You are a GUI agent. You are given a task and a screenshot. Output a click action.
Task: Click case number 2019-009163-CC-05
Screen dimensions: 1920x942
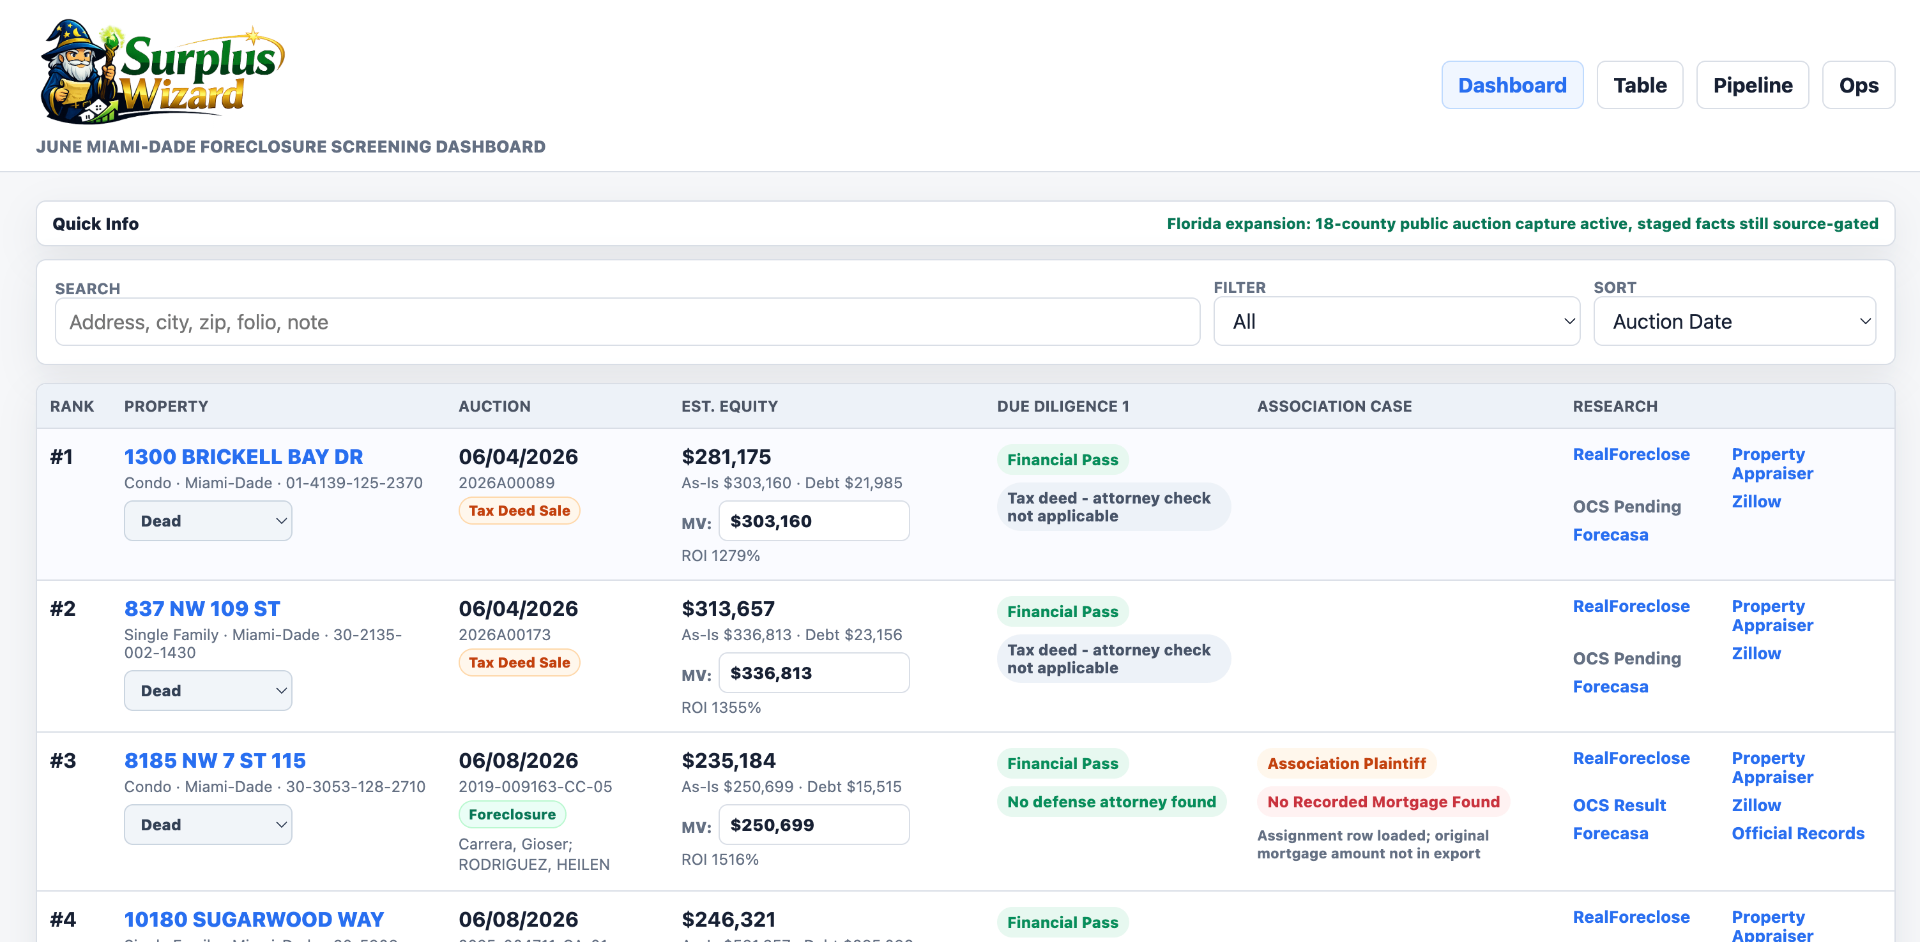pyautogui.click(x=535, y=787)
